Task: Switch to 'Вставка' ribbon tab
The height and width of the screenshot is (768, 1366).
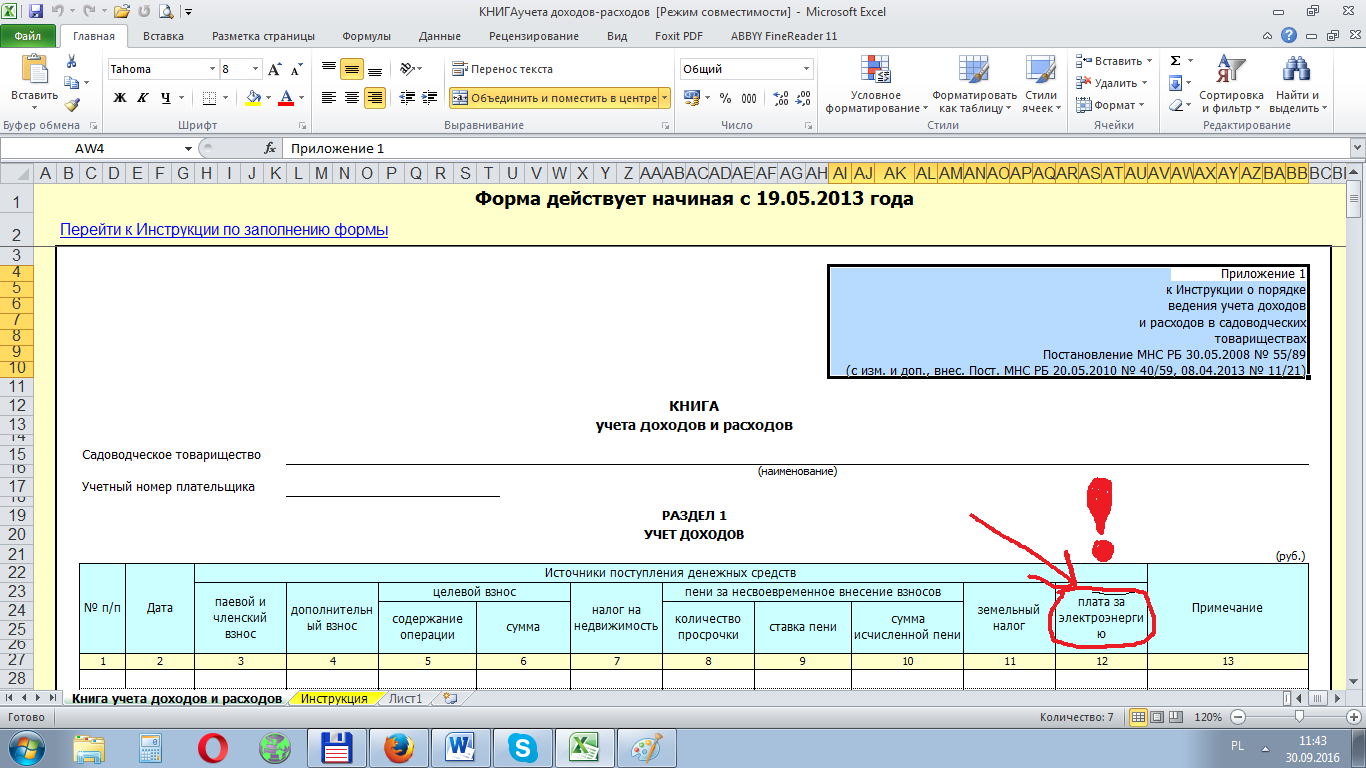Action: (x=163, y=35)
